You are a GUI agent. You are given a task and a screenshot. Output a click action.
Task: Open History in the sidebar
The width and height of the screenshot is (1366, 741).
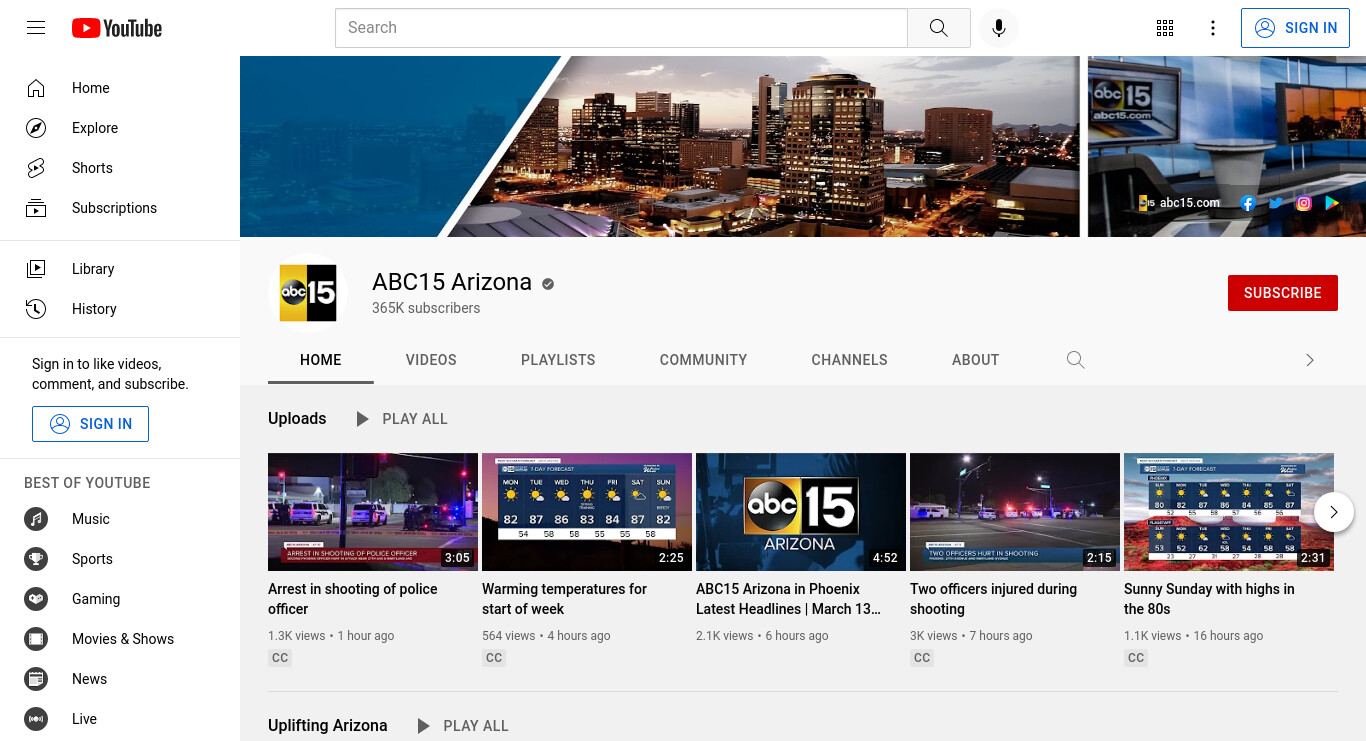120,309
